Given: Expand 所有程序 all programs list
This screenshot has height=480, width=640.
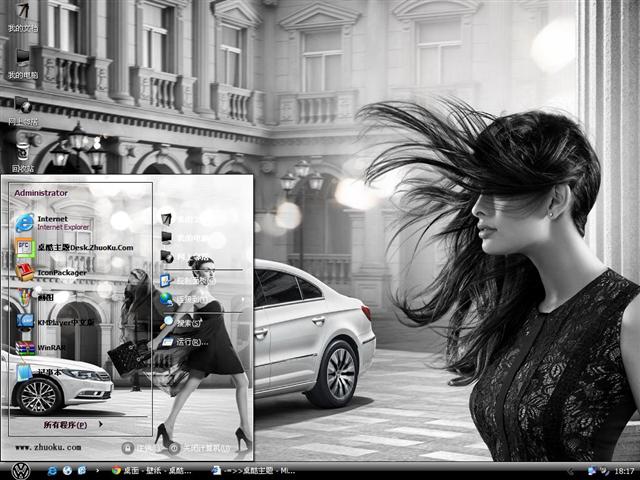Looking at the screenshot, I should (x=70, y=424).
